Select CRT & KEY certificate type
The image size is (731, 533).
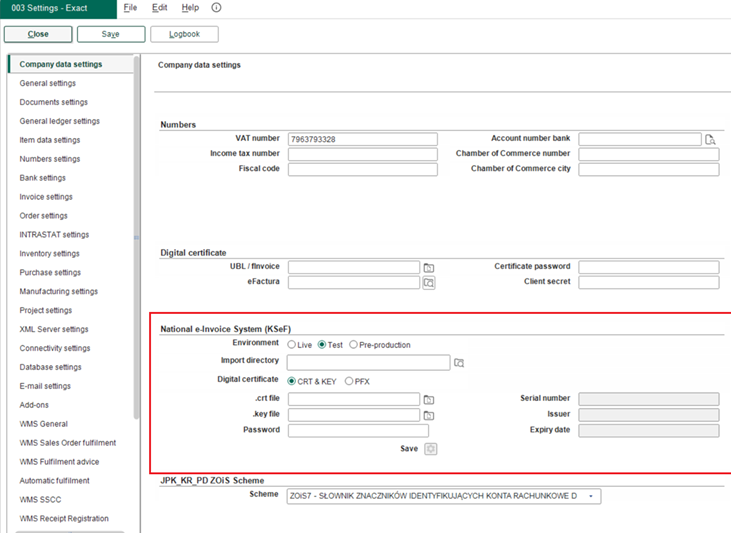click(292, 381)
